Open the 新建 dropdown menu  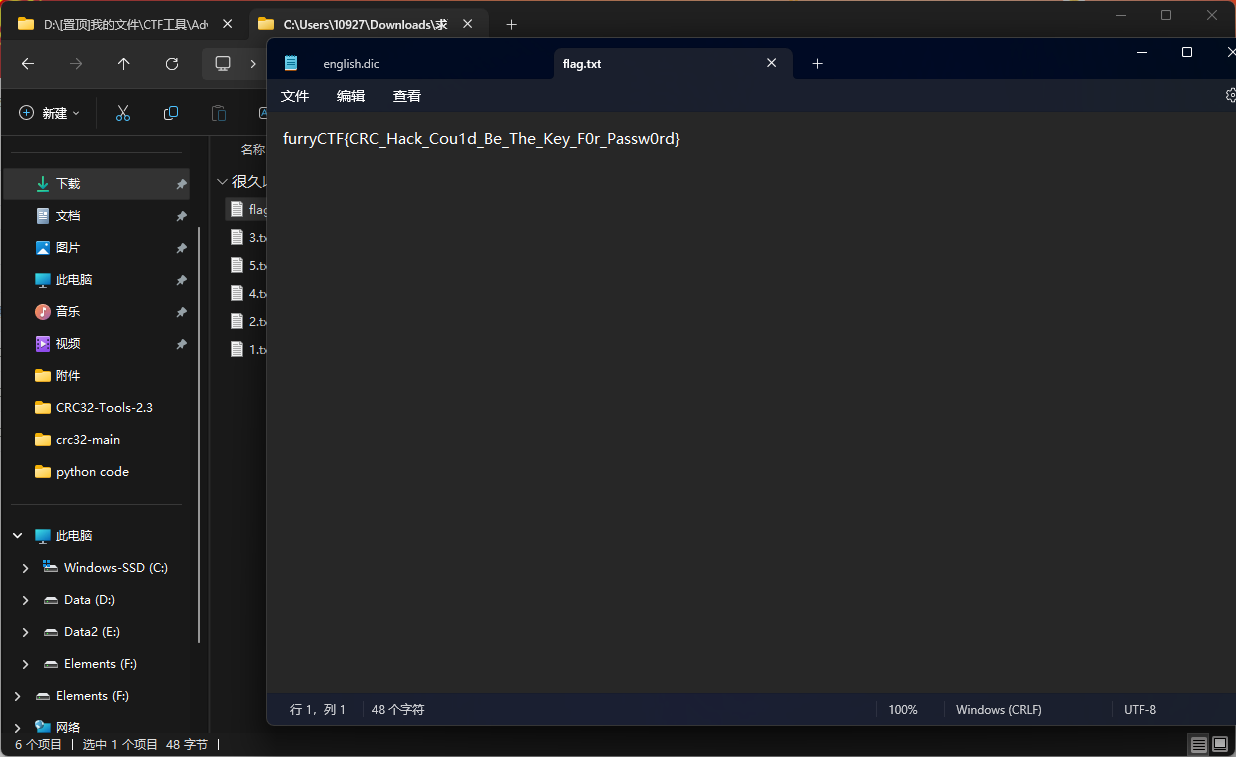point(49,113)
